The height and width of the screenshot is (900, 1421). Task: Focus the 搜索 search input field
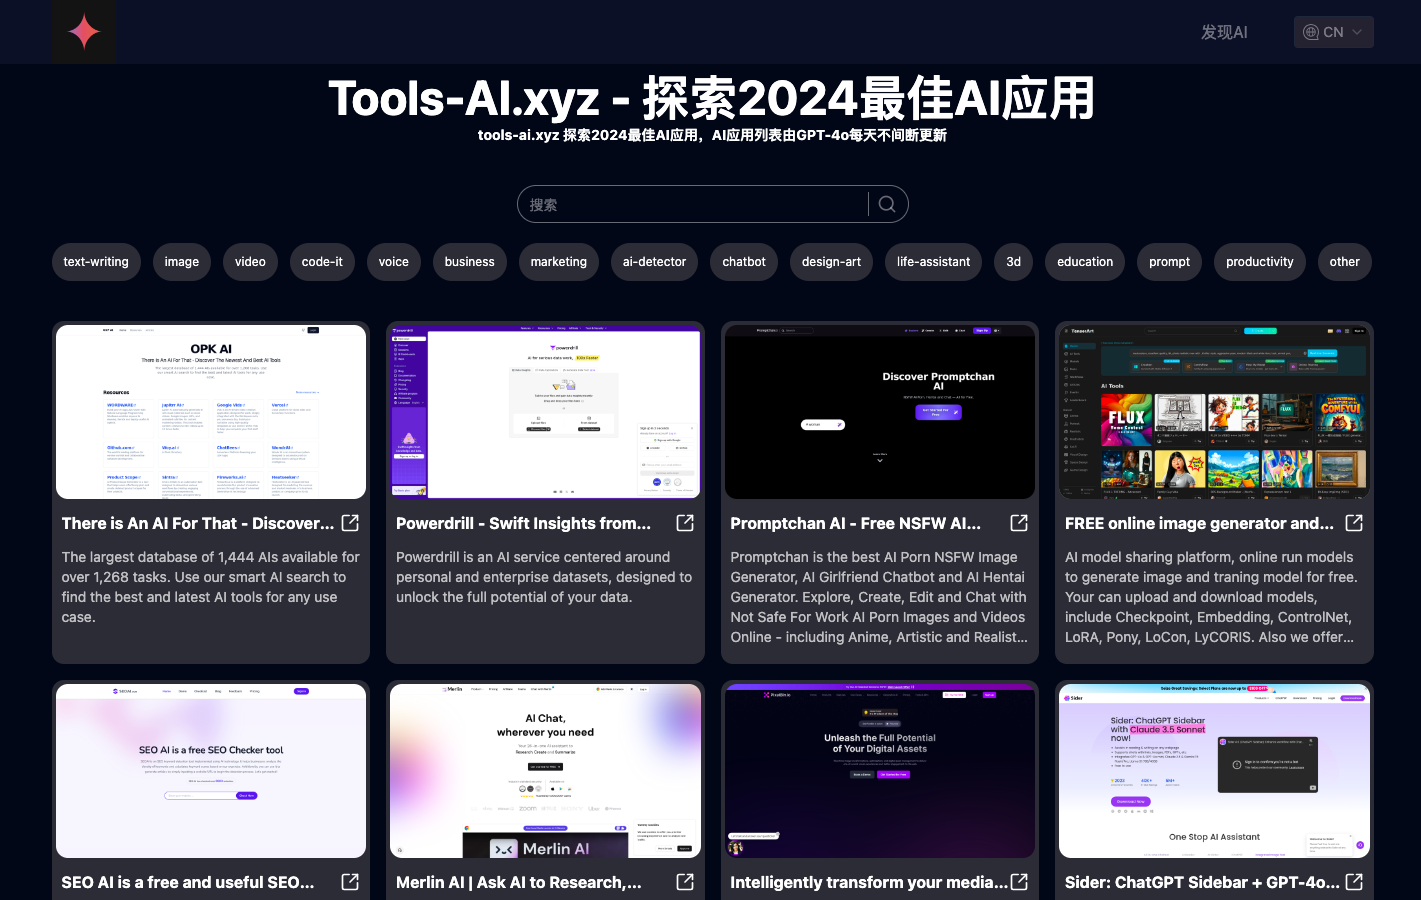[692, 204]
